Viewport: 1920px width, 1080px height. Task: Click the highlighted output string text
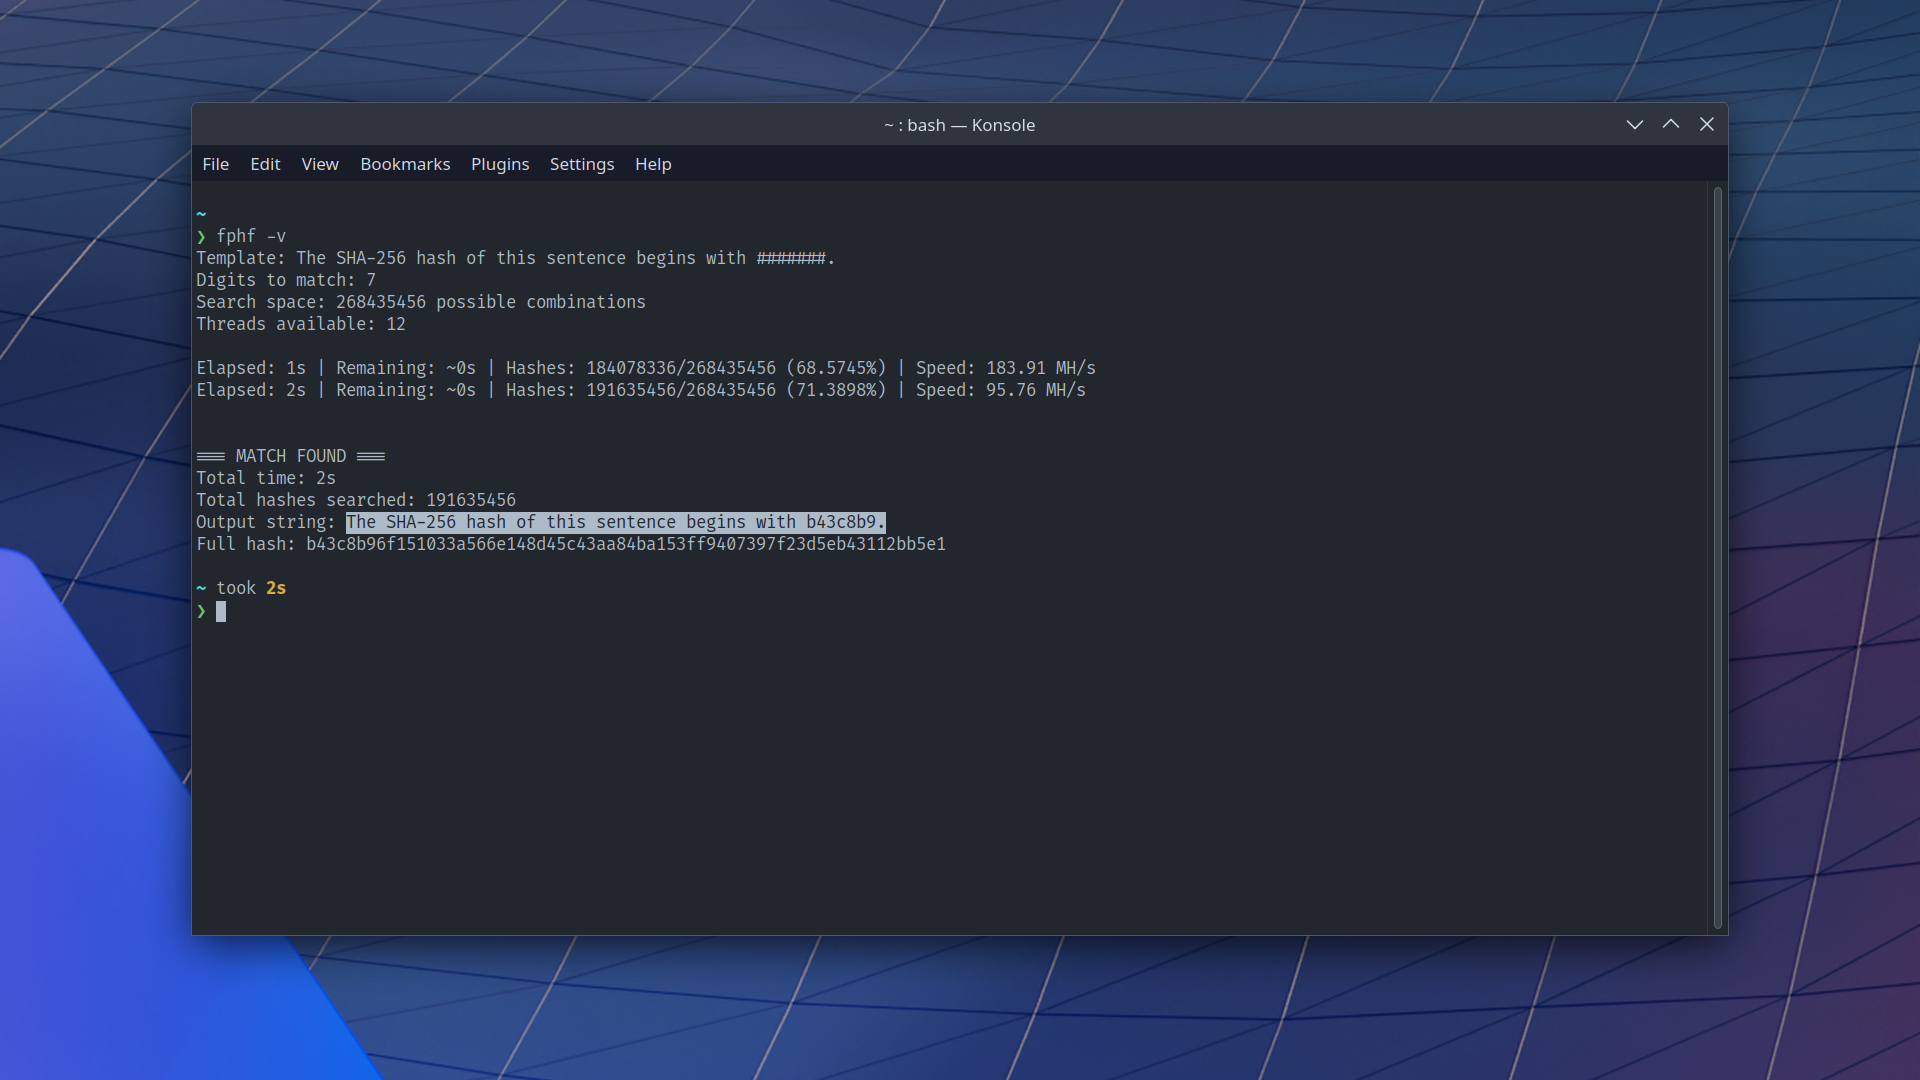coord(614,521)
